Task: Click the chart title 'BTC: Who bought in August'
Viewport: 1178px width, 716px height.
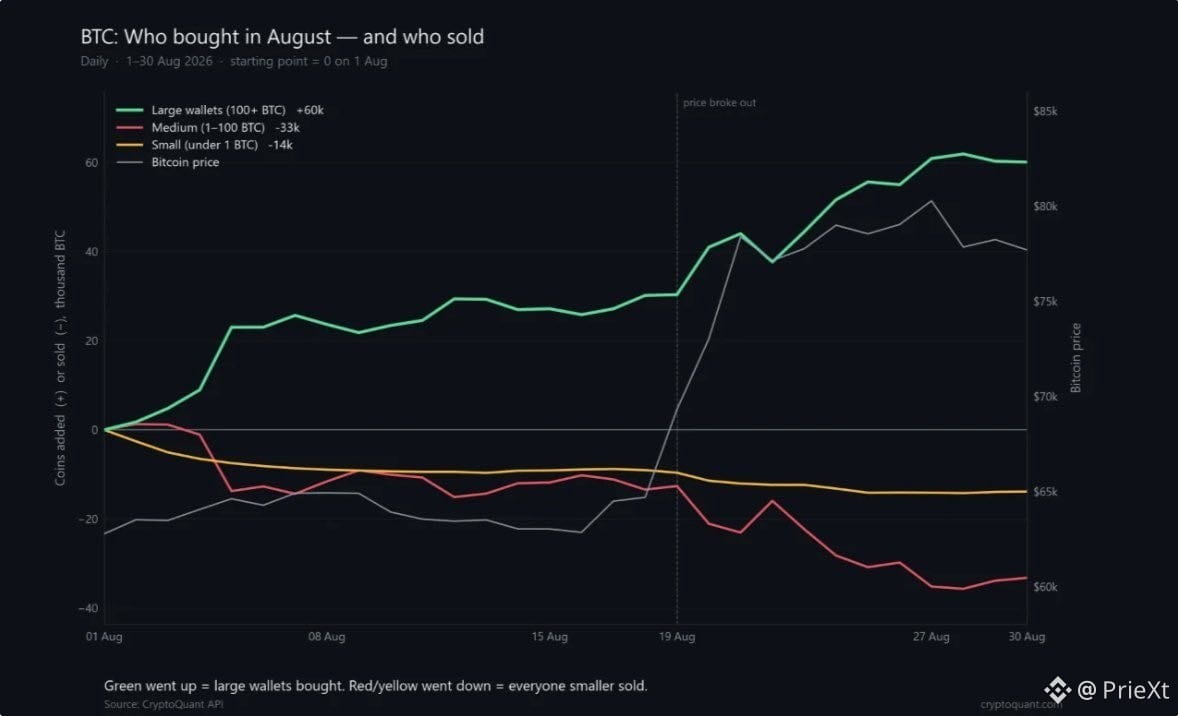Action: coord(206,37)
